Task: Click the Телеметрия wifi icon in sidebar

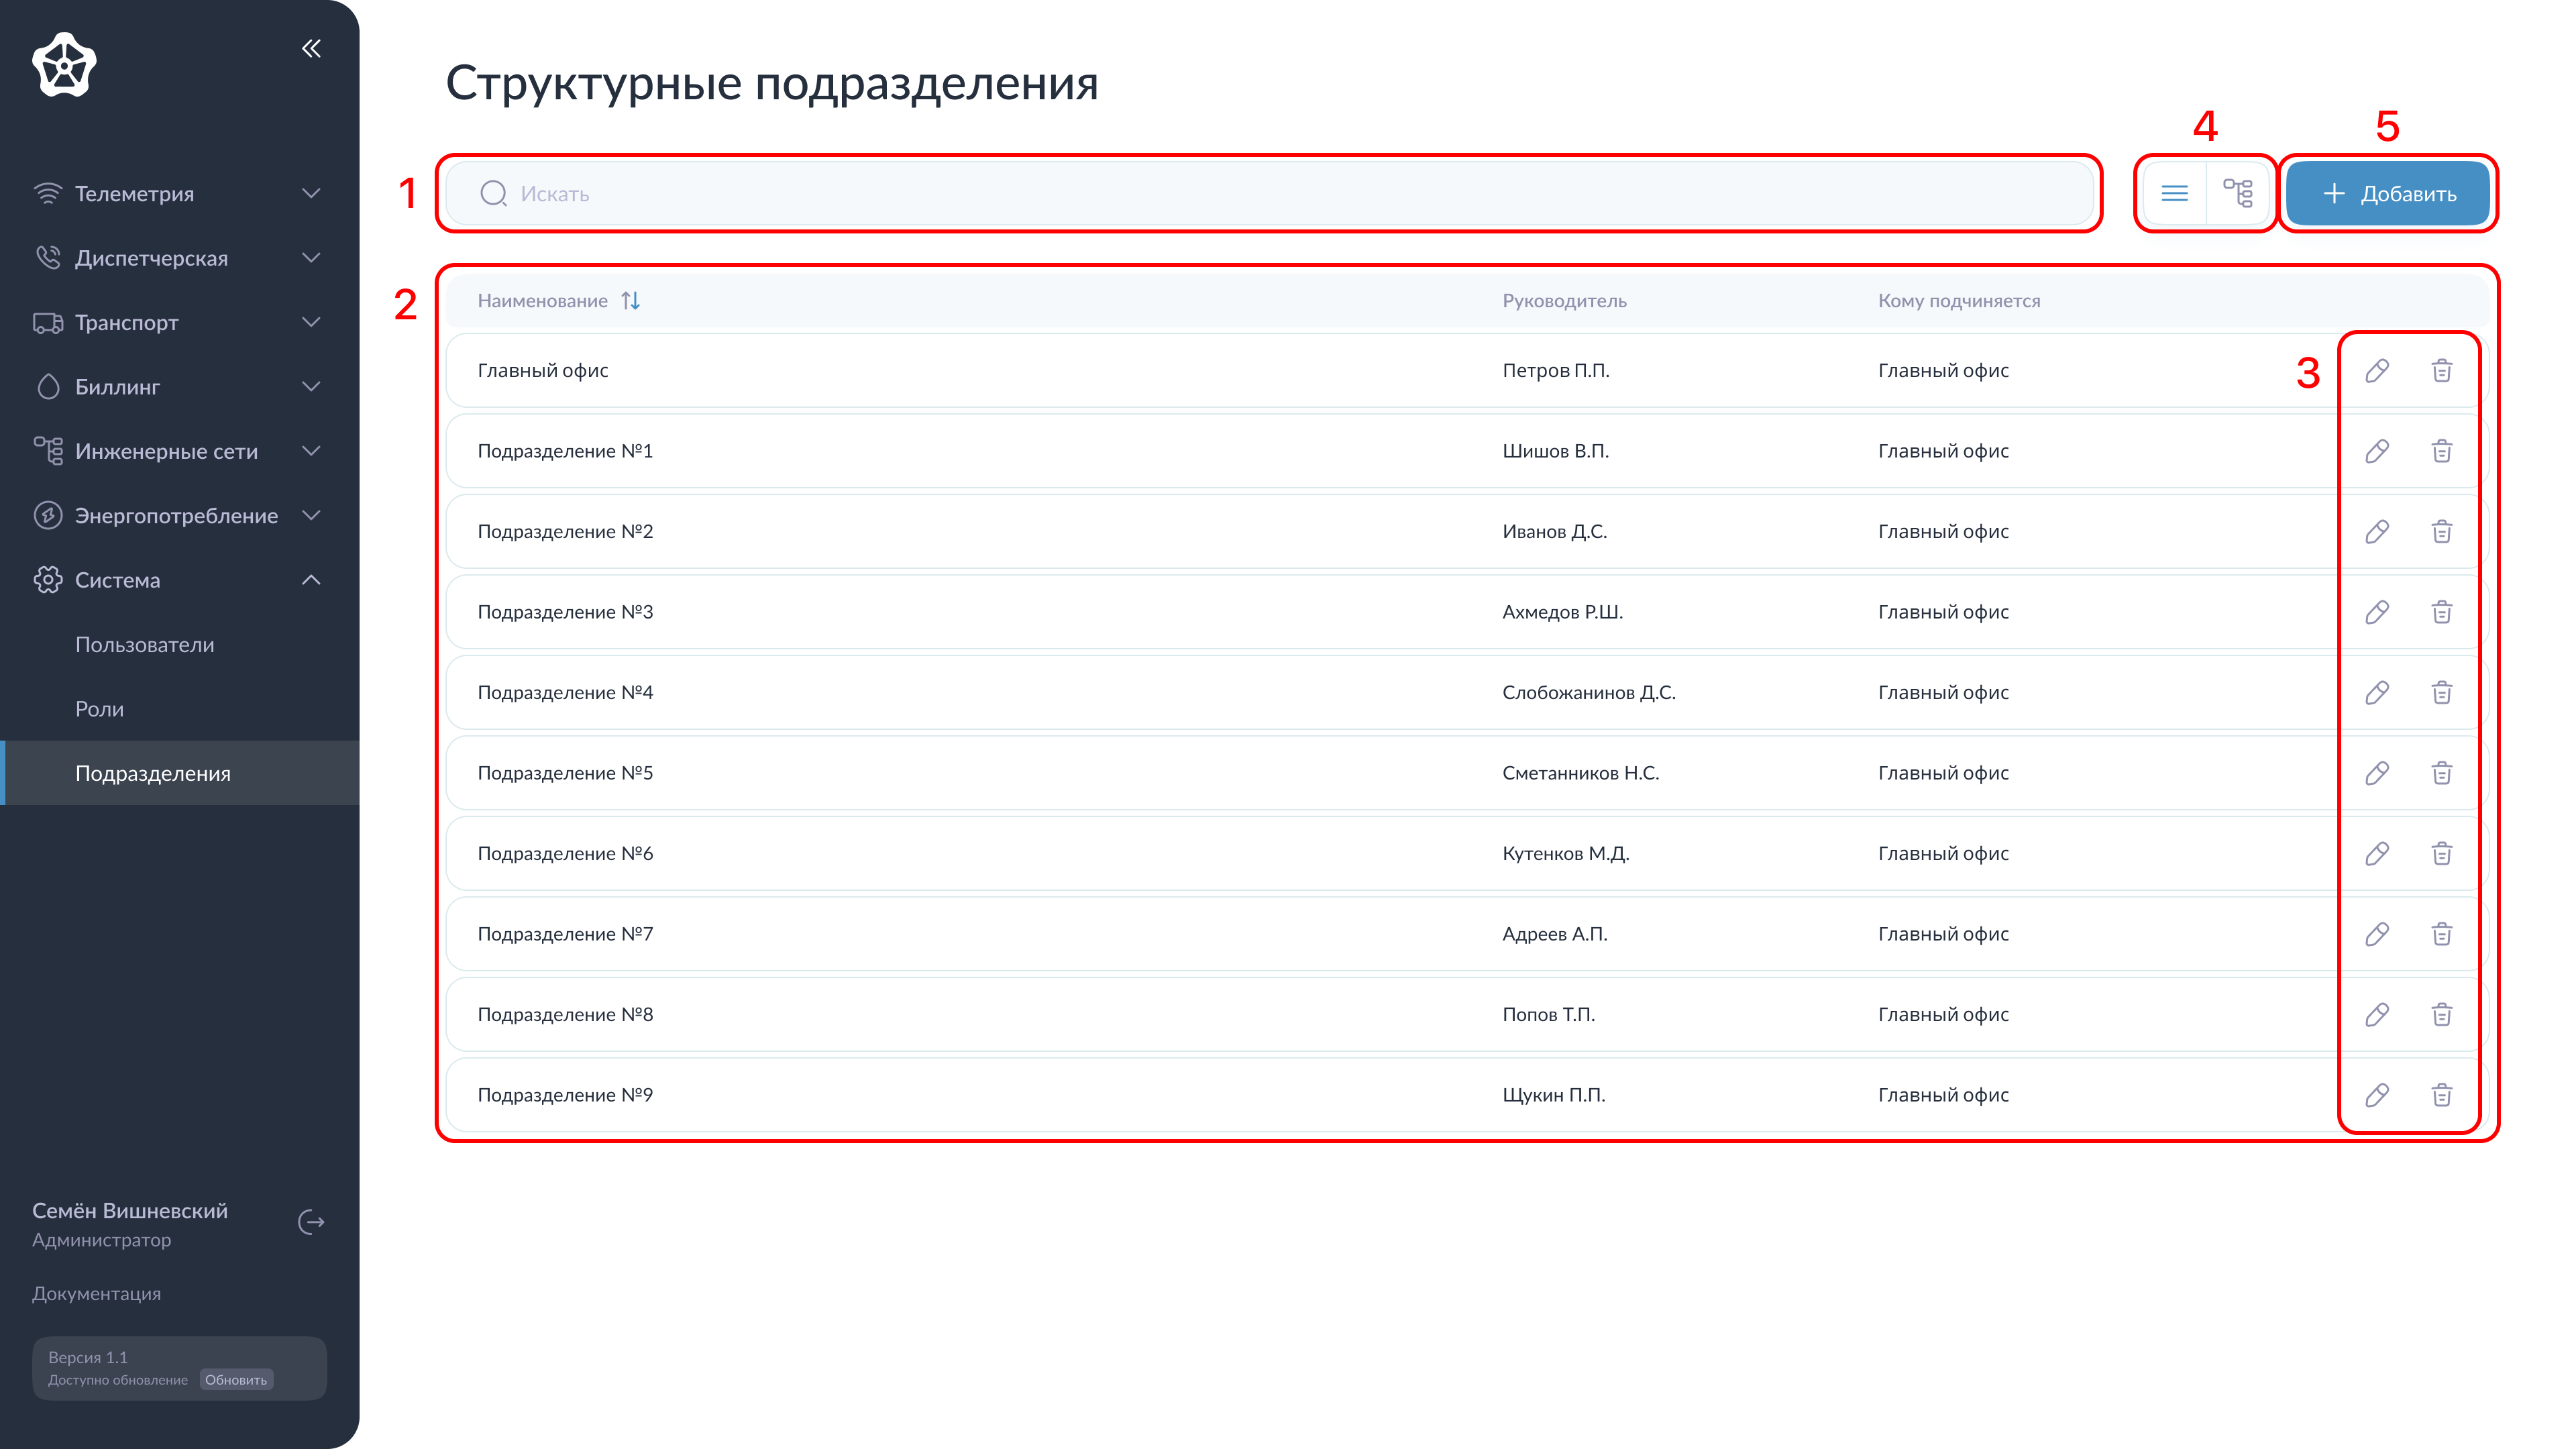Action: pos(48,192)
